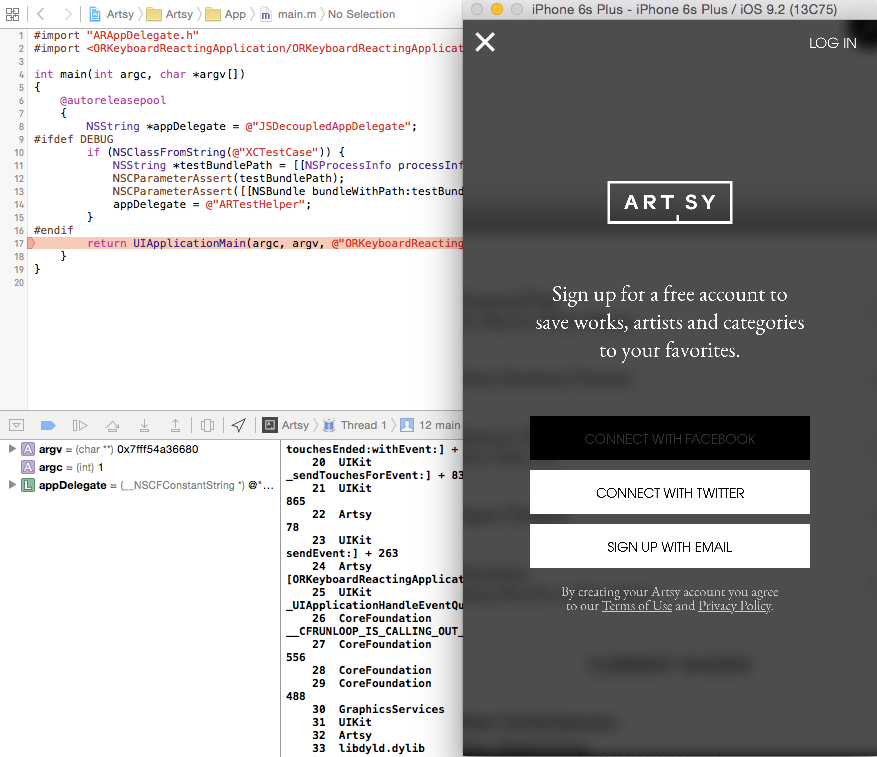Viewport: 877px width, 757px height.
Task: Click the Artsy project file breadcrumb
Action: (x=112, y=14)
